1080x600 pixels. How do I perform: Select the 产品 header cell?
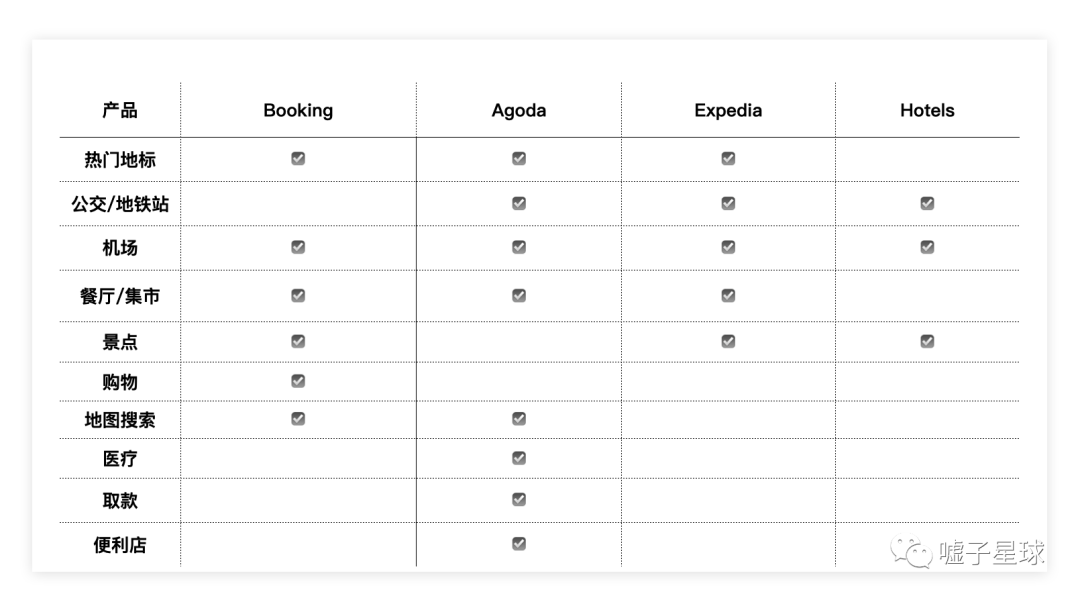click(x=120, y=110)
